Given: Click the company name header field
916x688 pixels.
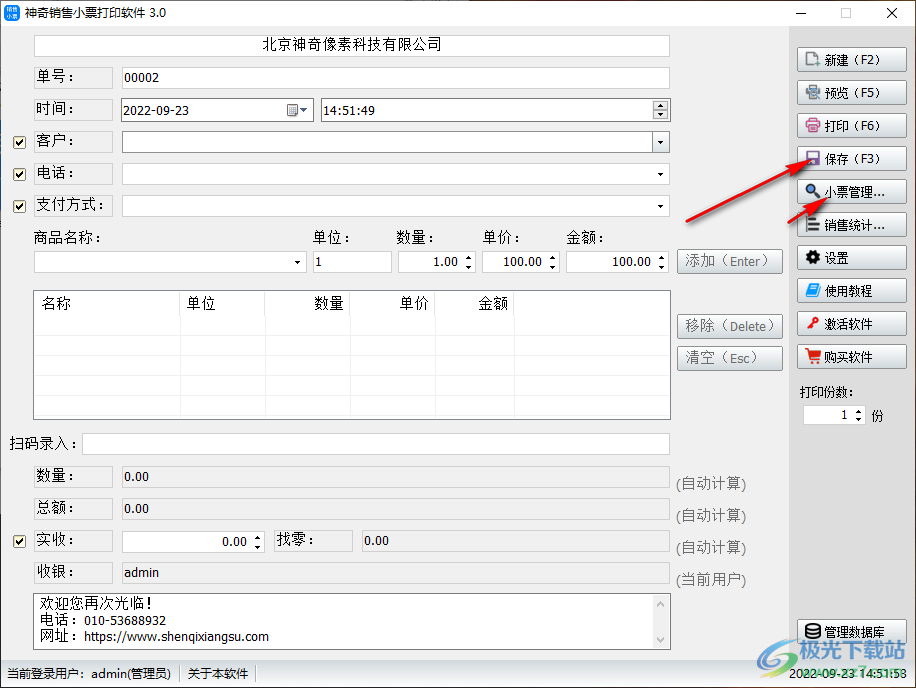Looking at the screenshot, I should click(352, 45).
